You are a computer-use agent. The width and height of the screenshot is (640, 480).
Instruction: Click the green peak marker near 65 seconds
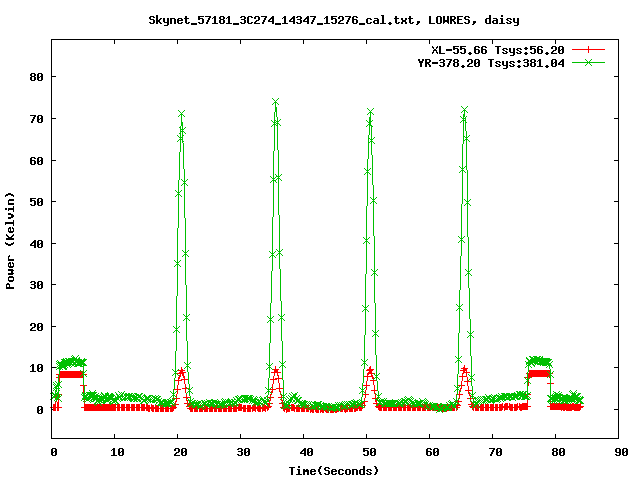tap(464, 109)
